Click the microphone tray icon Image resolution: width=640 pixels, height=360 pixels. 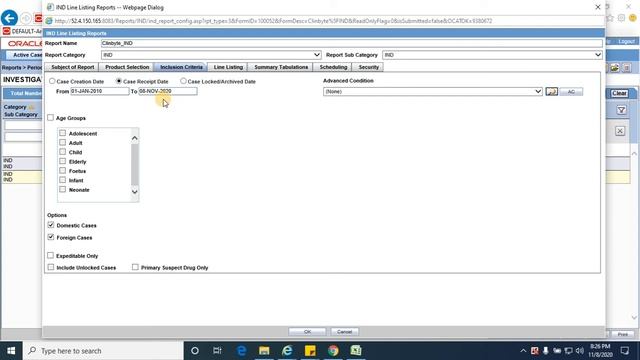point(545,351)
